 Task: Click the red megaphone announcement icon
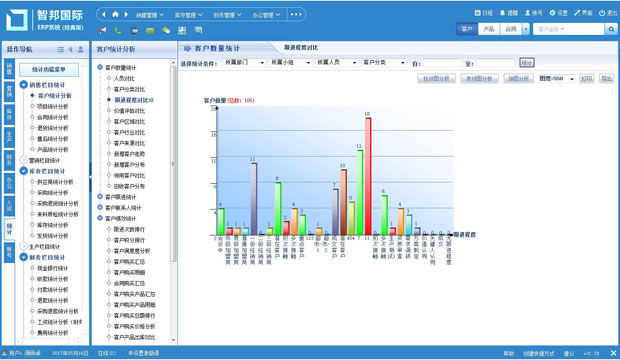(x=102, y=30)
